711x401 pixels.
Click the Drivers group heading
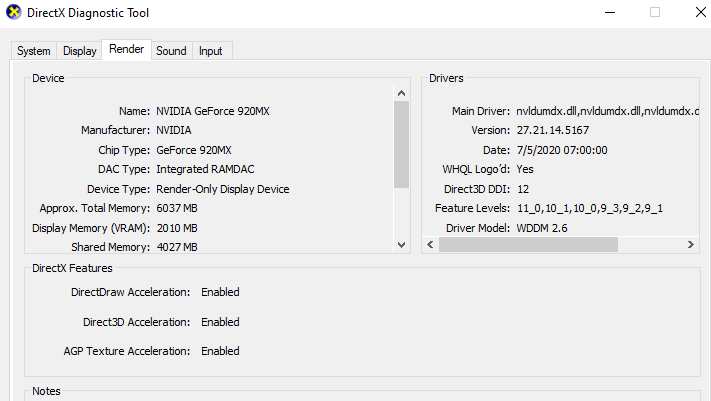click(446, 78)
